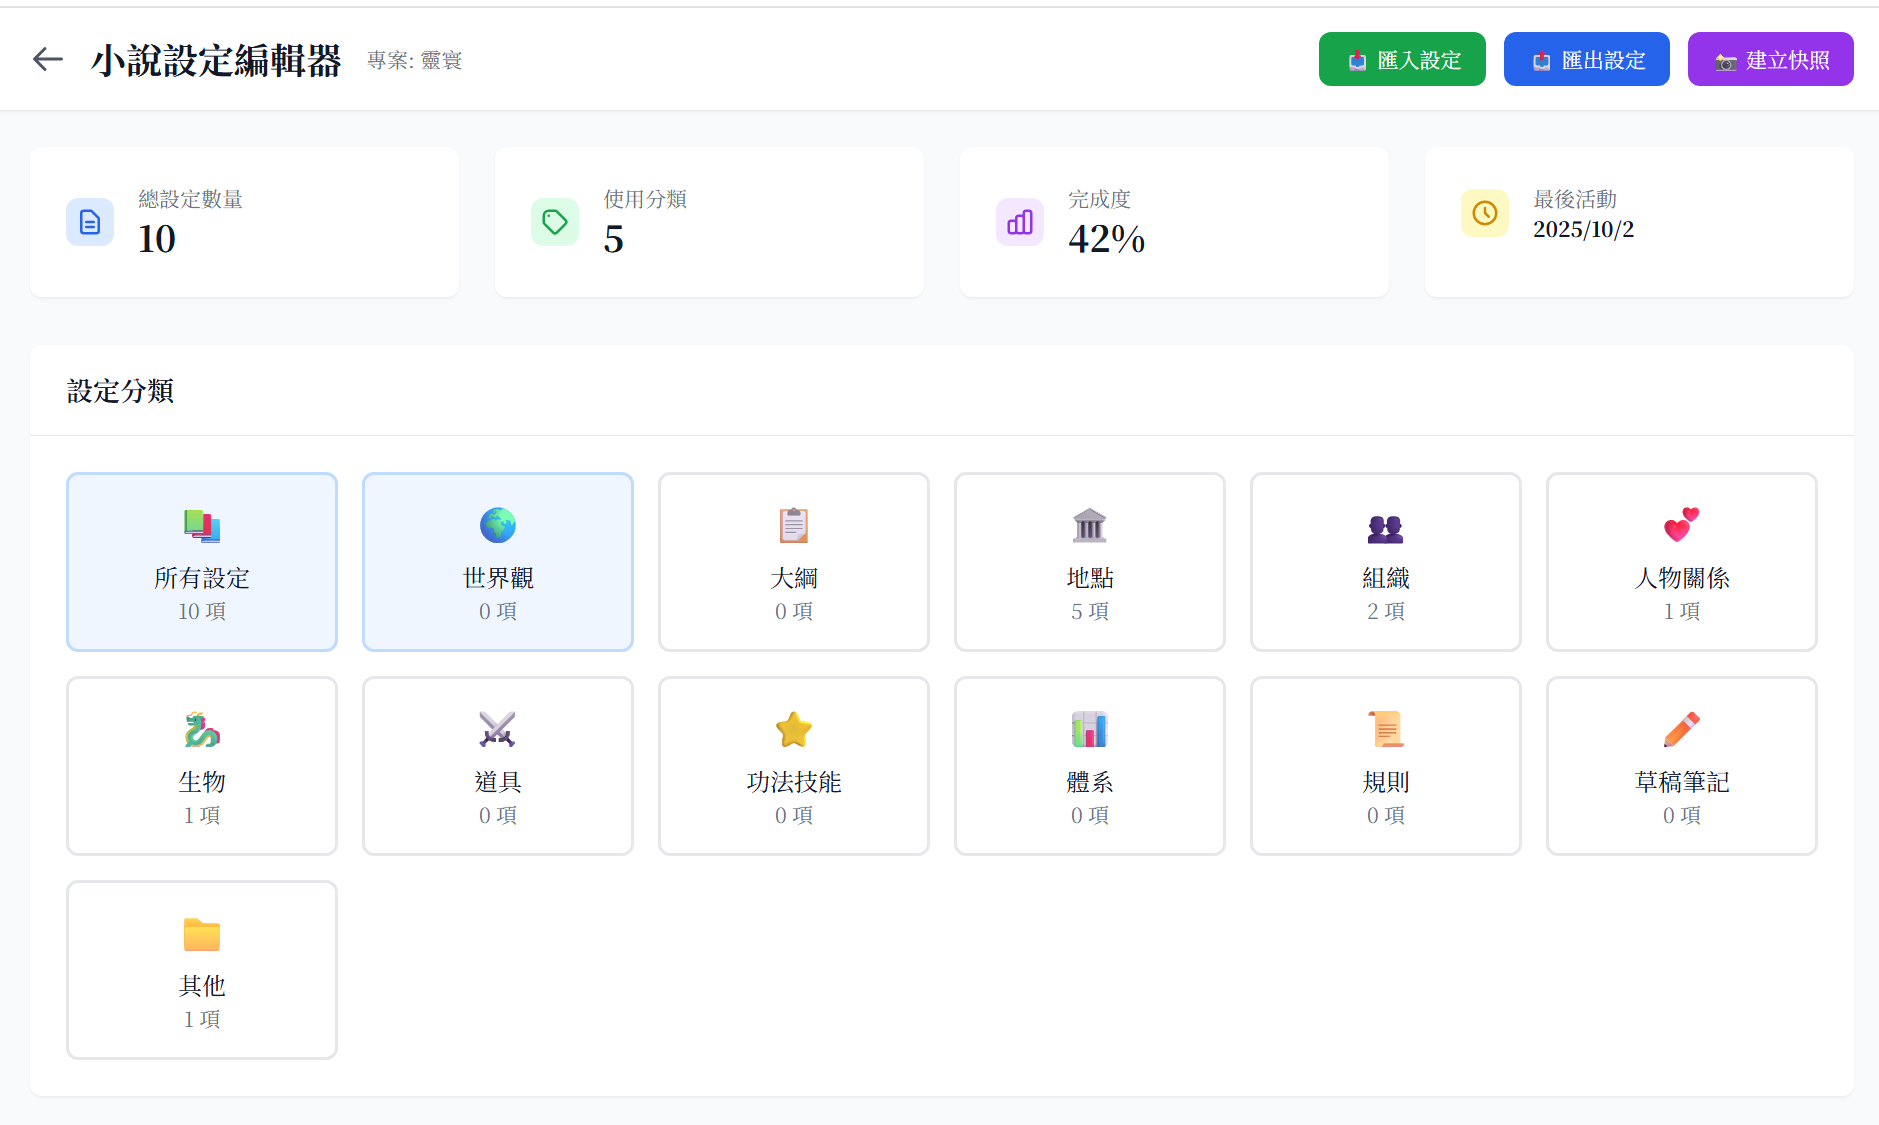The image size is (1879, 1125).
Task: Open the 世界觀 globe icon
Action: click(497, 526)
